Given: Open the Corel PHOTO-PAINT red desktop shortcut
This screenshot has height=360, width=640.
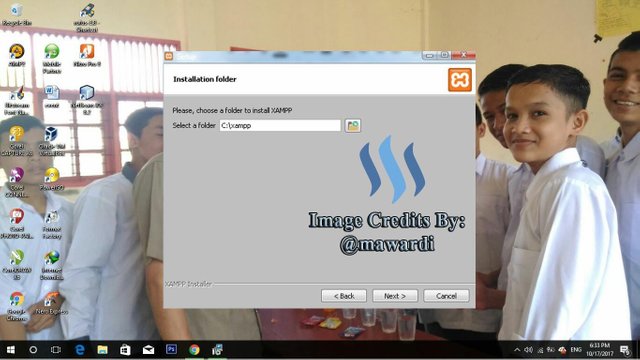Looking at the screenshot, I should click(17, 224).
